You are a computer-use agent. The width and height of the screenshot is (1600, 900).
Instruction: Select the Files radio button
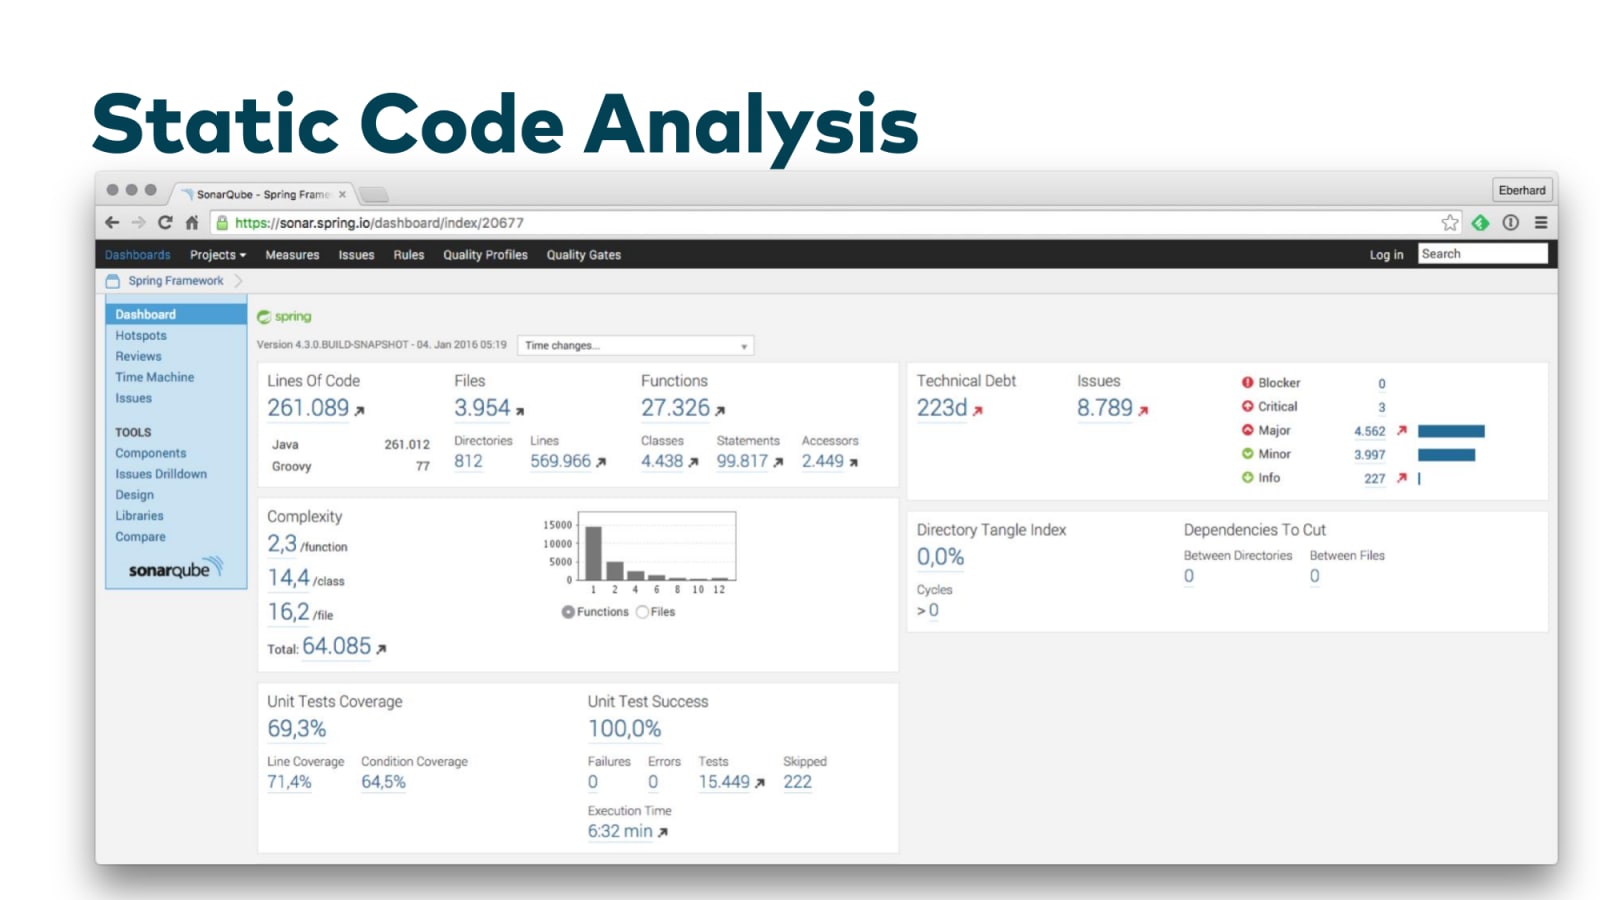[642, 612]
